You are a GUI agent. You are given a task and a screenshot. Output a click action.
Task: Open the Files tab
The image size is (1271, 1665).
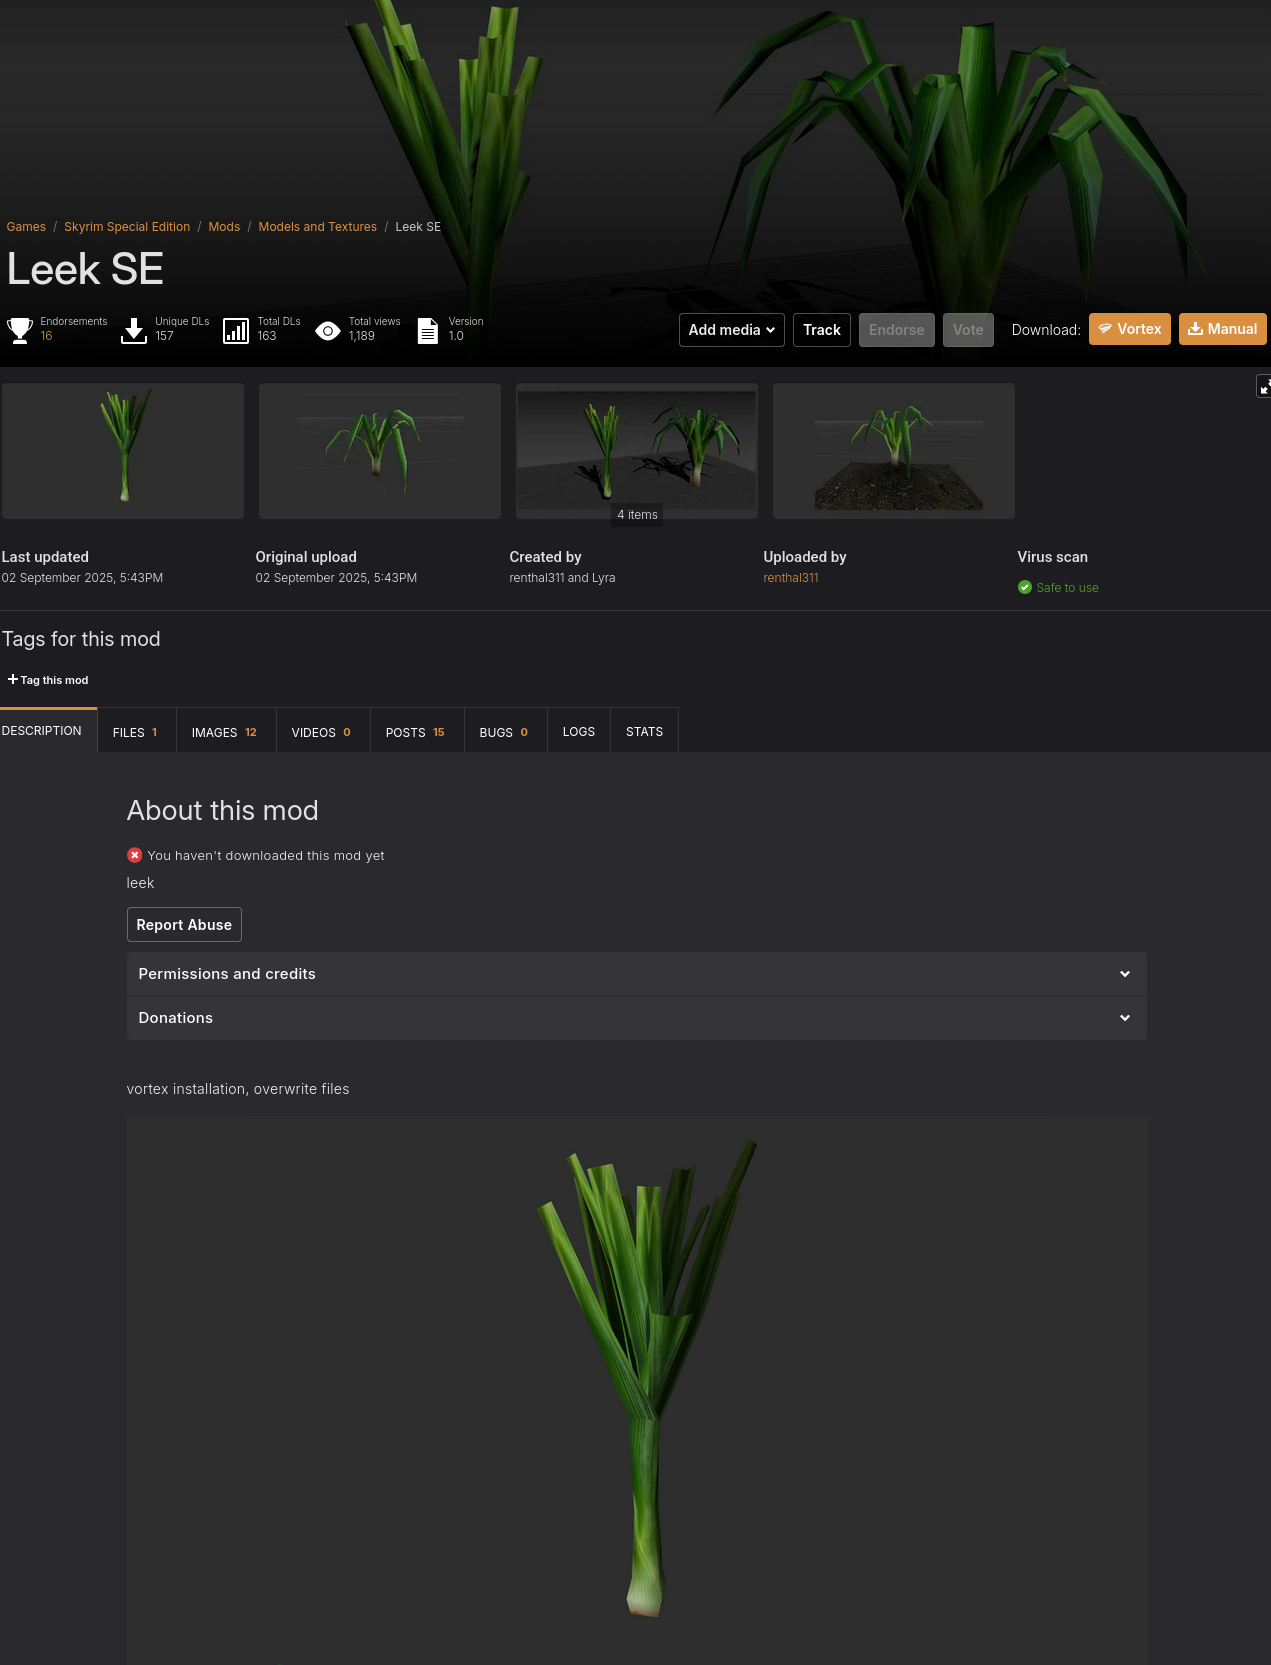(136, 732)
